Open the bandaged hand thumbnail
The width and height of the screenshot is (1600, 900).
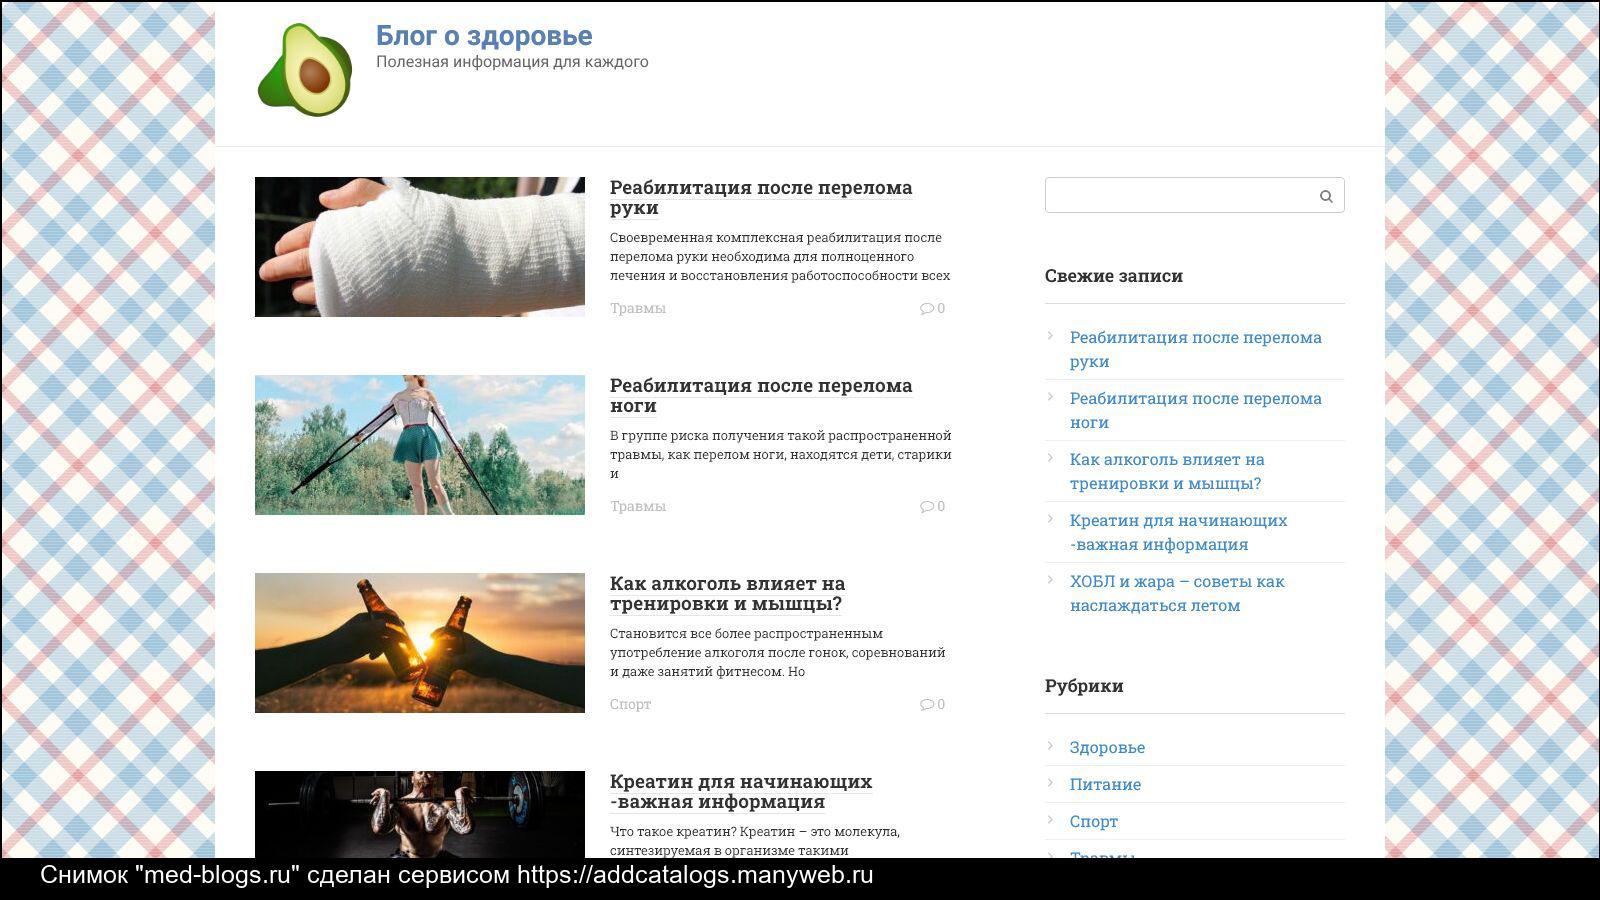click(x=420, y=247)
